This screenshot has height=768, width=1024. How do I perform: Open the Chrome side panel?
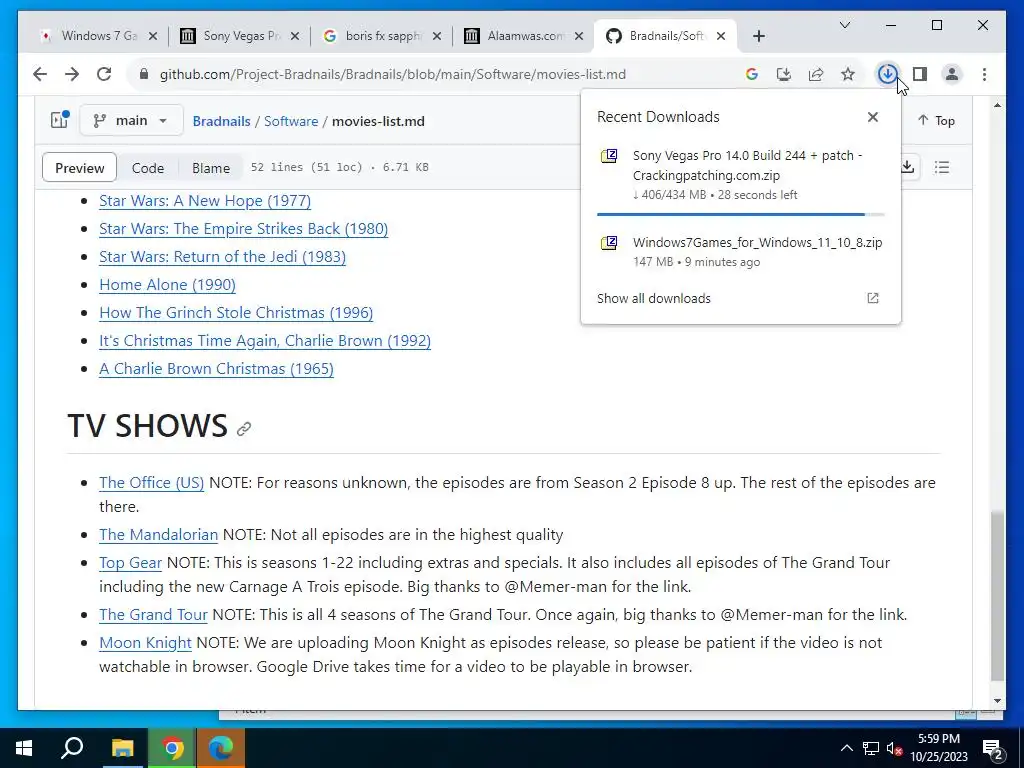[x=920, y=74]
